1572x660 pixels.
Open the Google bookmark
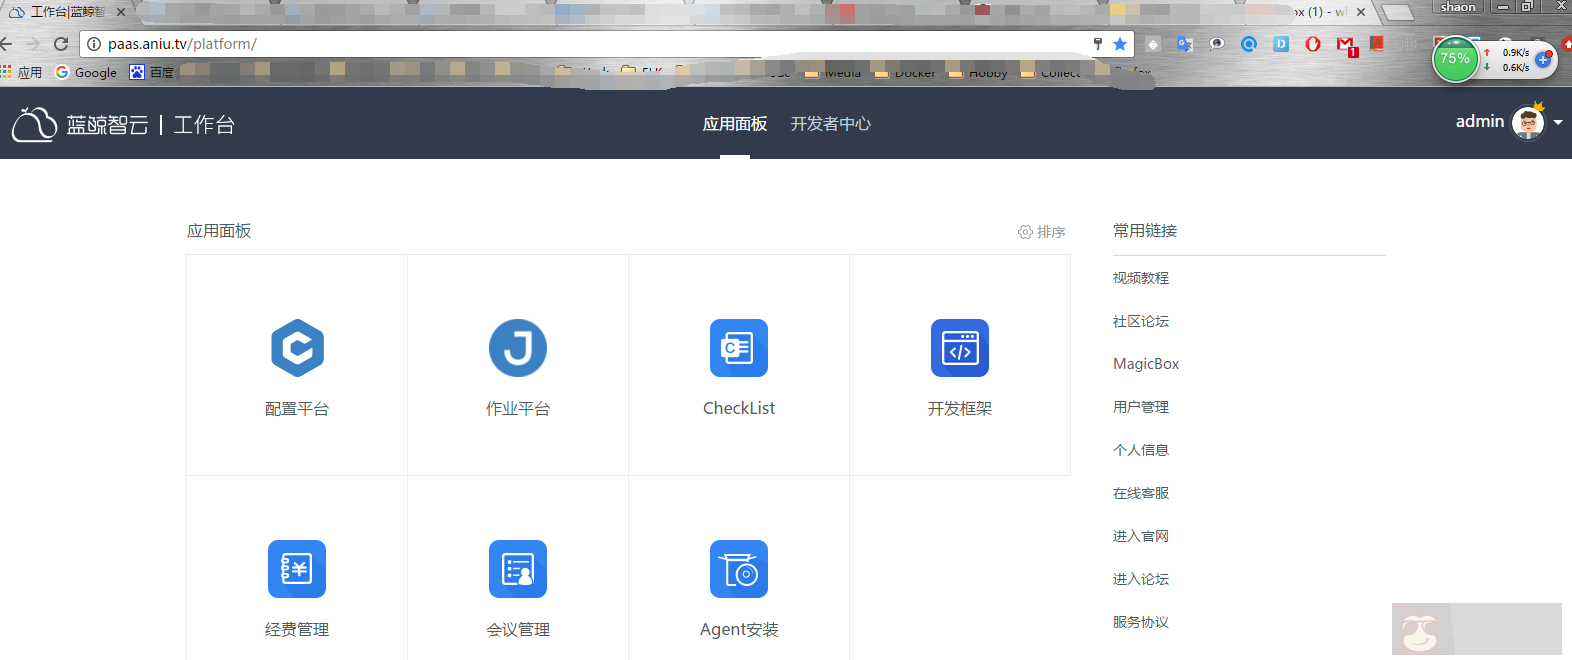pos(86,72)
